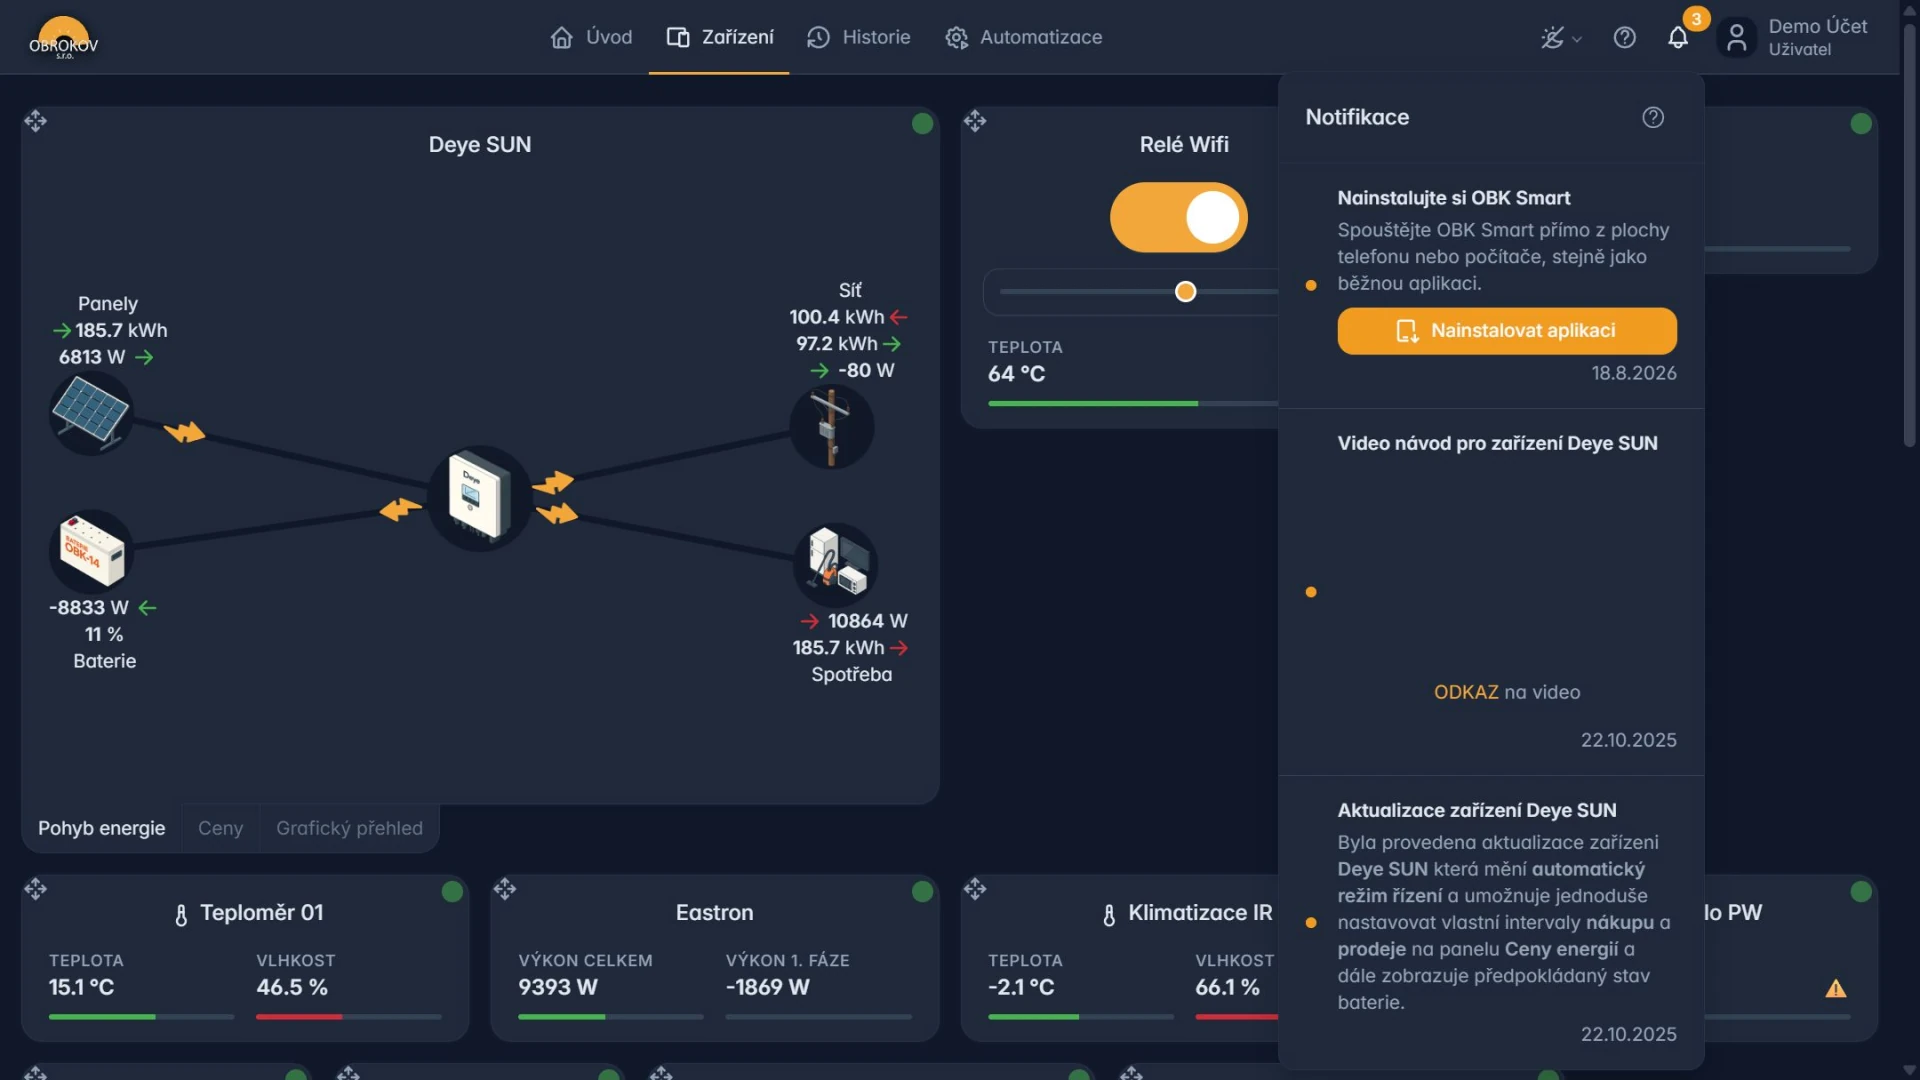Select the Grafický přehled tab

pyautogui.click(x=349, y=828)
